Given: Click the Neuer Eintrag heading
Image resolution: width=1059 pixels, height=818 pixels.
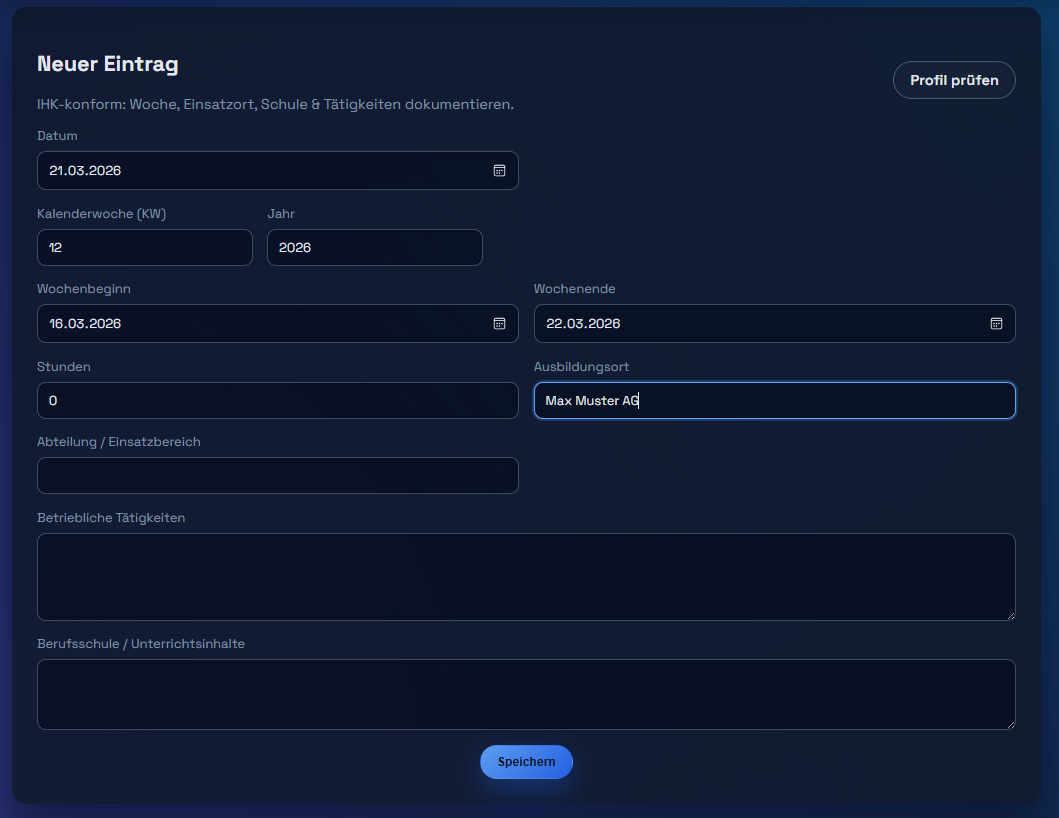Looking at the screenshot, I should click(x=108, y=64).
